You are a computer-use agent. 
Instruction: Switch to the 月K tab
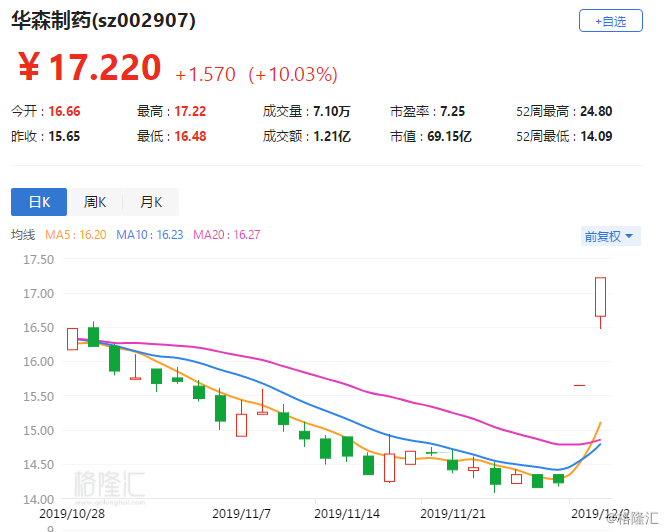point(151,202)
